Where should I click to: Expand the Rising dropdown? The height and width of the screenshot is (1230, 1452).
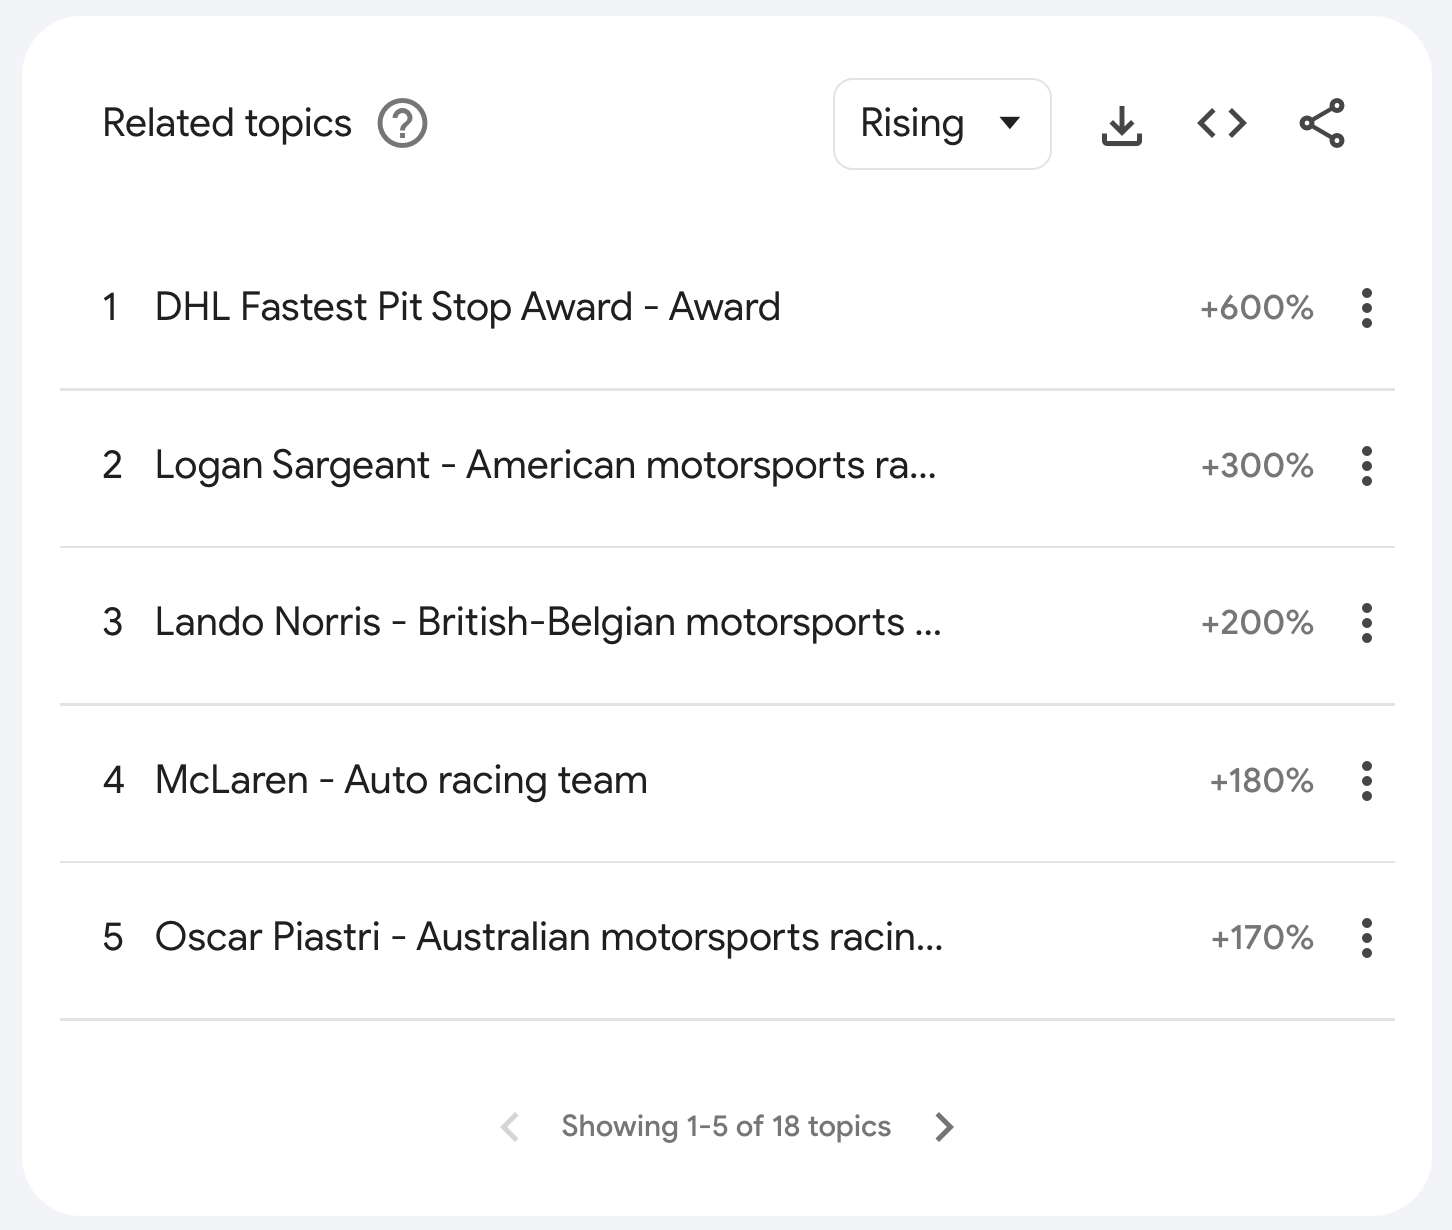(x=942, y=124)
